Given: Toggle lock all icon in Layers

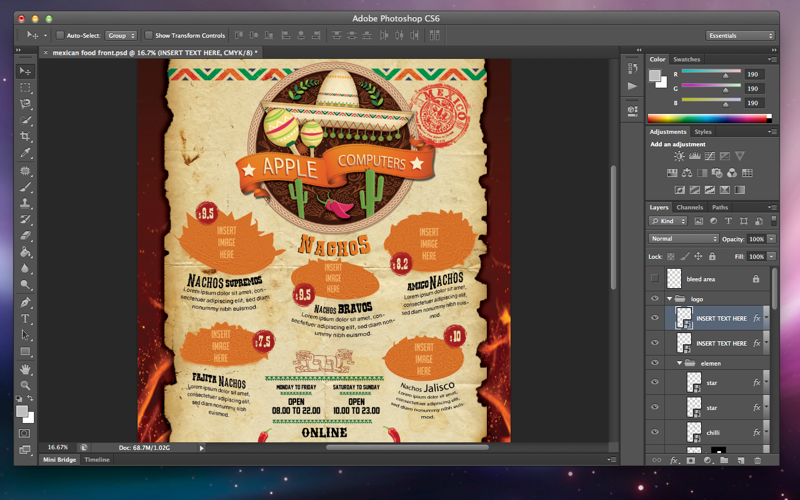Looking at the screenshot, I should click(712, 257).
